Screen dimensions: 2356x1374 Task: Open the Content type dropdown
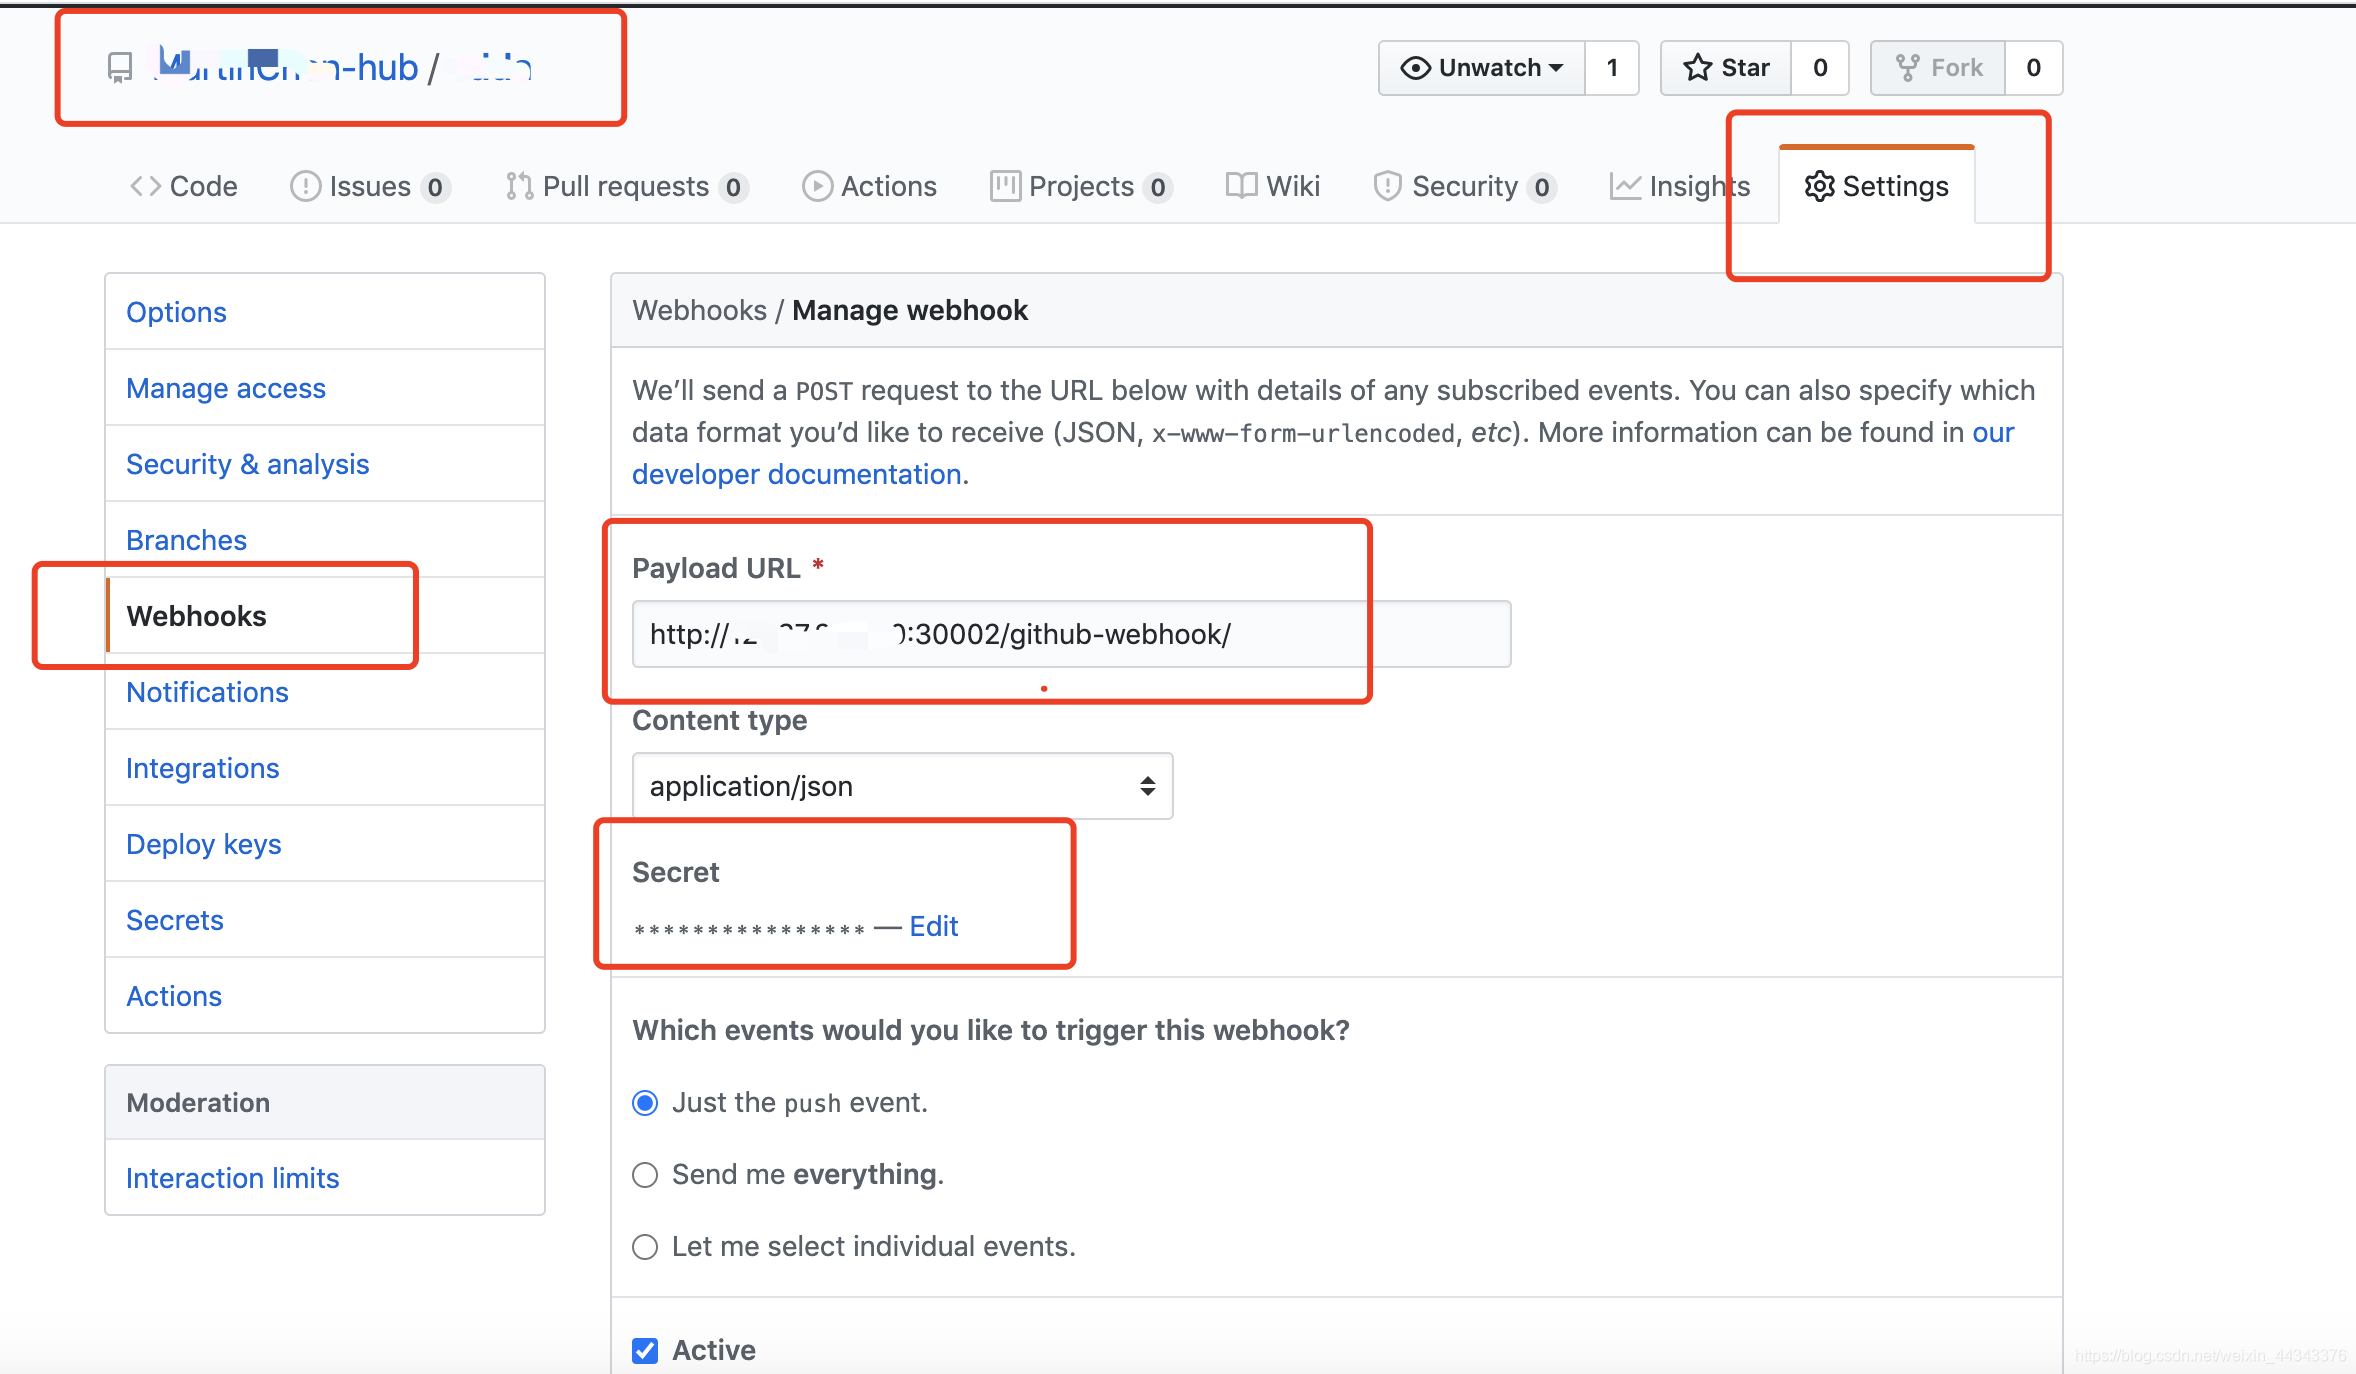coord(902,786)
